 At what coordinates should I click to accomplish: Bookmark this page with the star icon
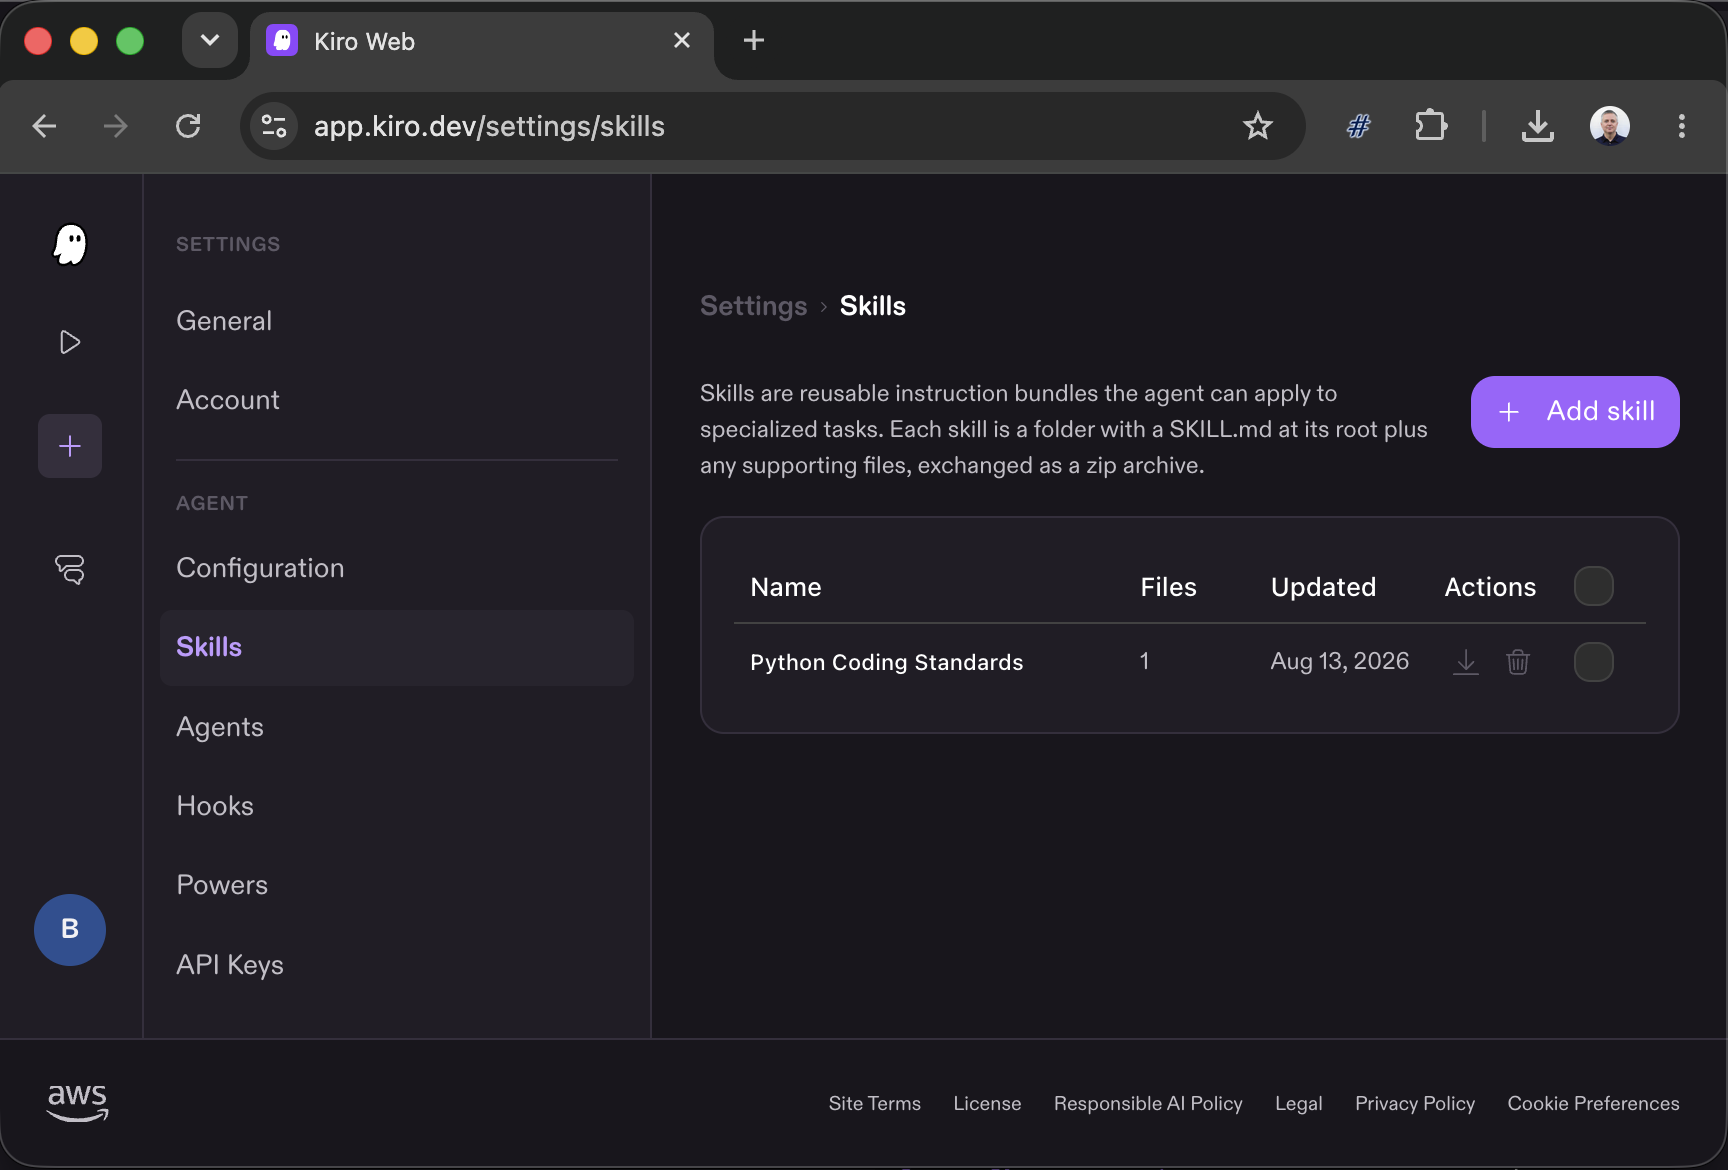click(1258, 126)
